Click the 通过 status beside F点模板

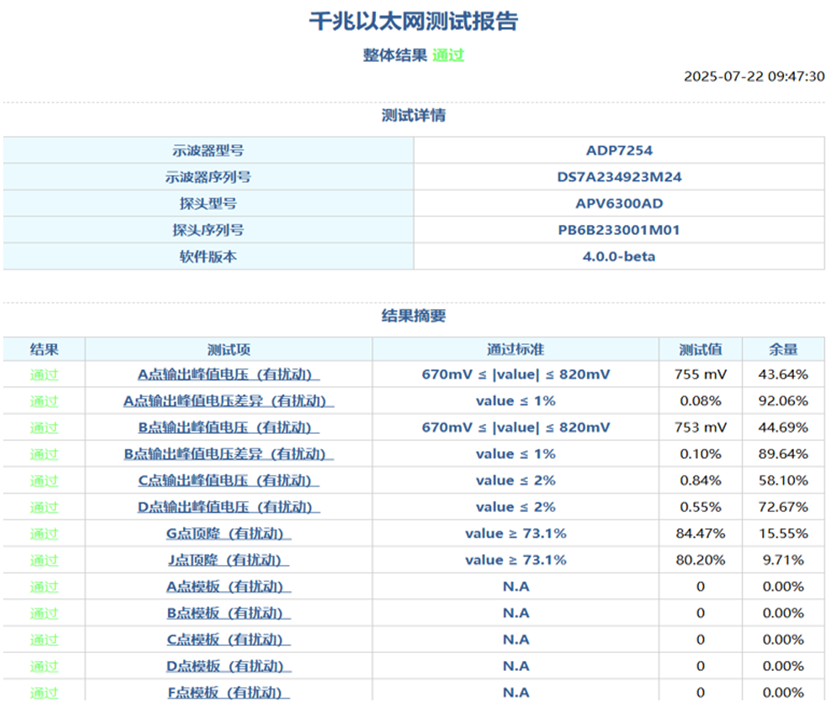(x=44, y=691)
